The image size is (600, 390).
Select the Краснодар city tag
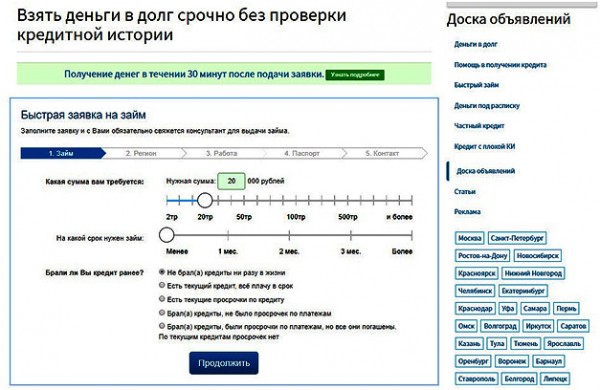point(475,308)
